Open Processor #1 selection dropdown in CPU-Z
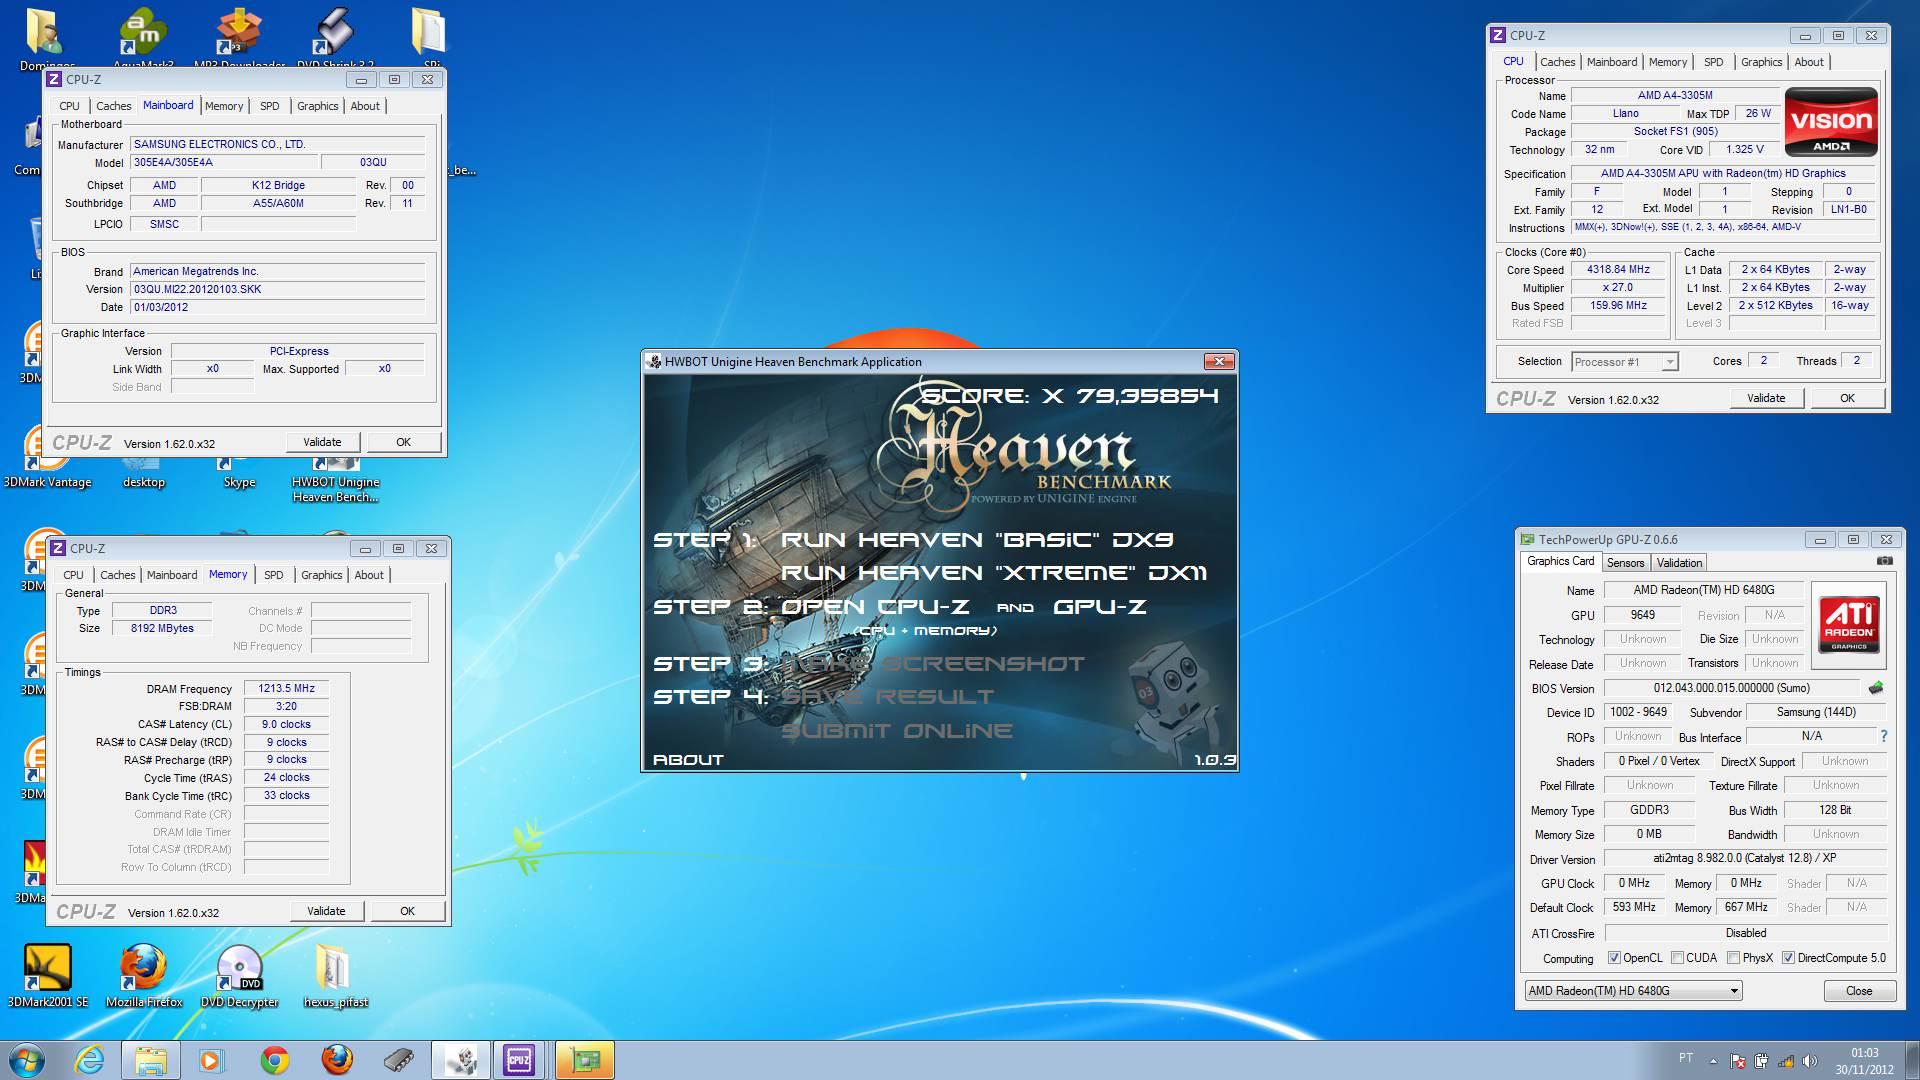1920x1080 pixels. [x=1624, y=362]
